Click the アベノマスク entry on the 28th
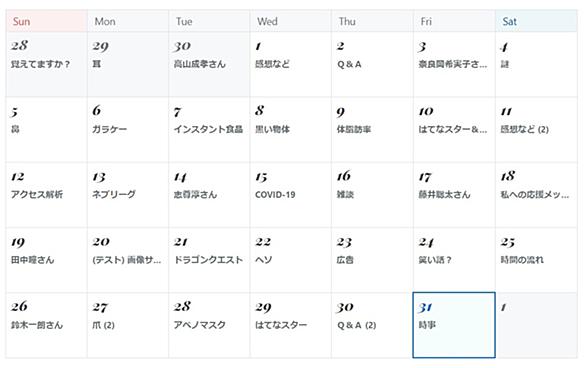The image size is (586, 368). point(200,325)
